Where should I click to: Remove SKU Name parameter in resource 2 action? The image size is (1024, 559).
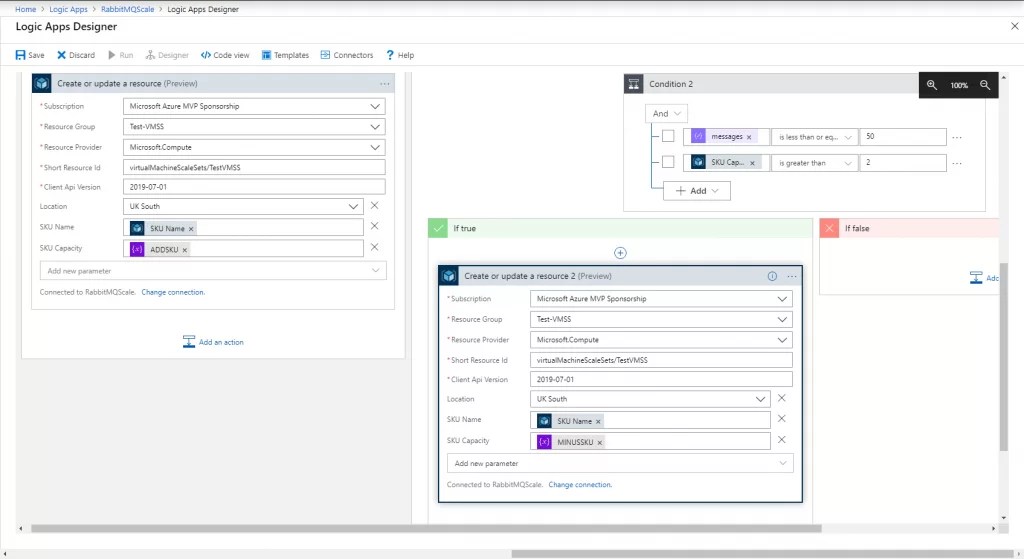pos(781,419)
